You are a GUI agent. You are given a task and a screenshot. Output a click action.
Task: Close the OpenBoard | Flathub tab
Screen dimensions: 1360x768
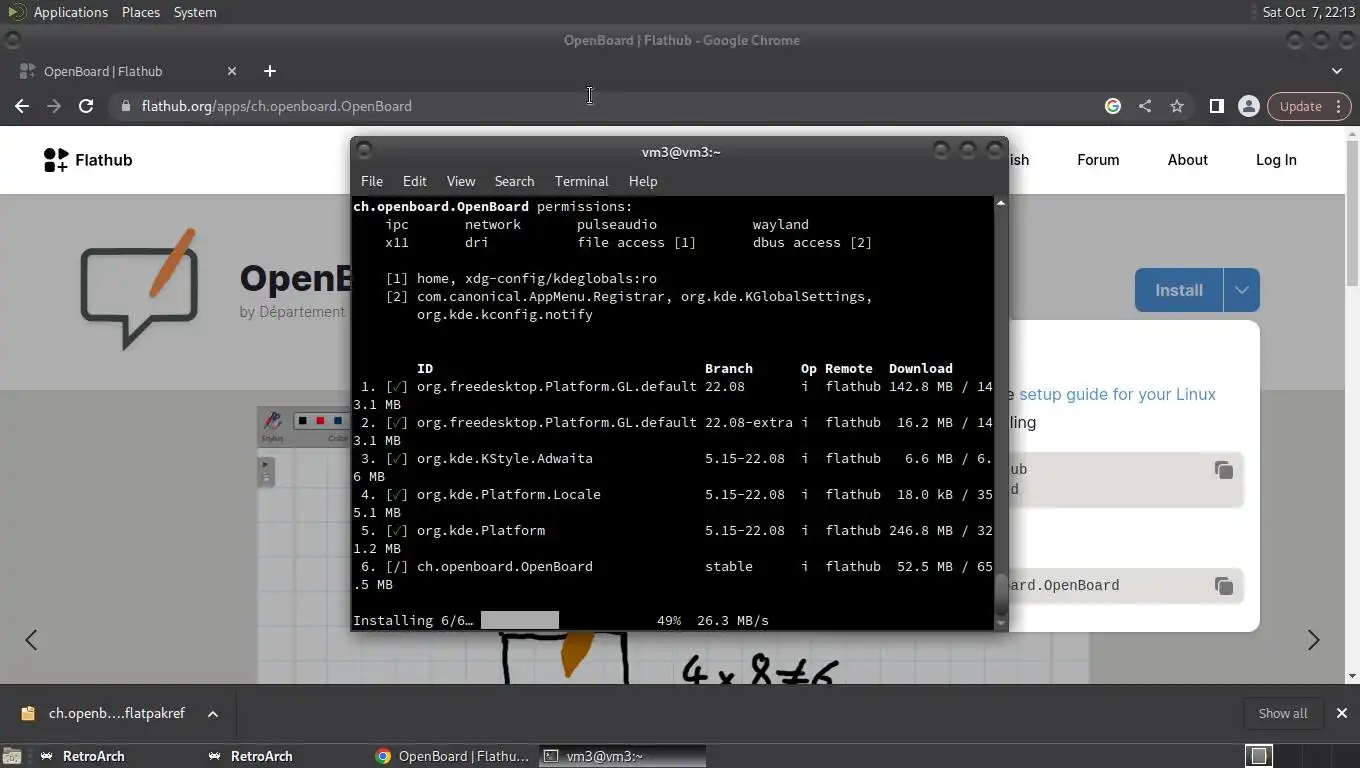[x=232, y=71]
